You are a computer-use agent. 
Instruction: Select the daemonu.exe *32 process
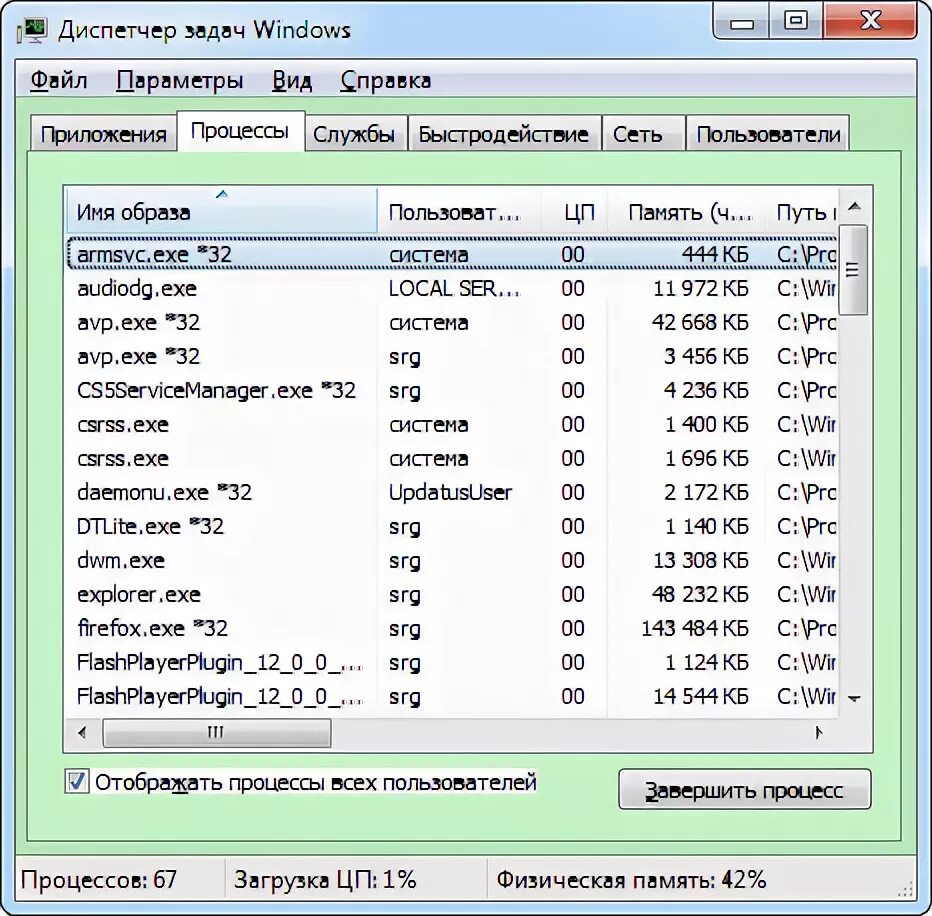click(x=452, y=492)
